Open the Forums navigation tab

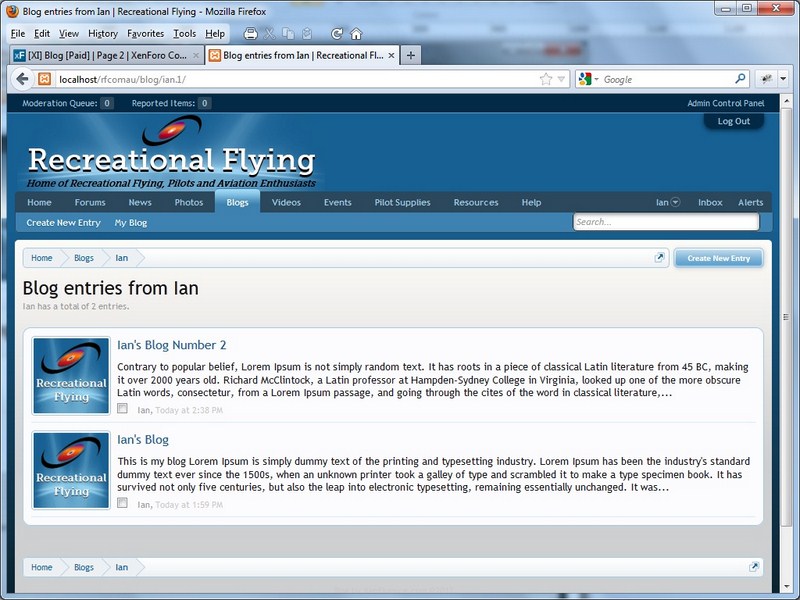tap(90, 203)
